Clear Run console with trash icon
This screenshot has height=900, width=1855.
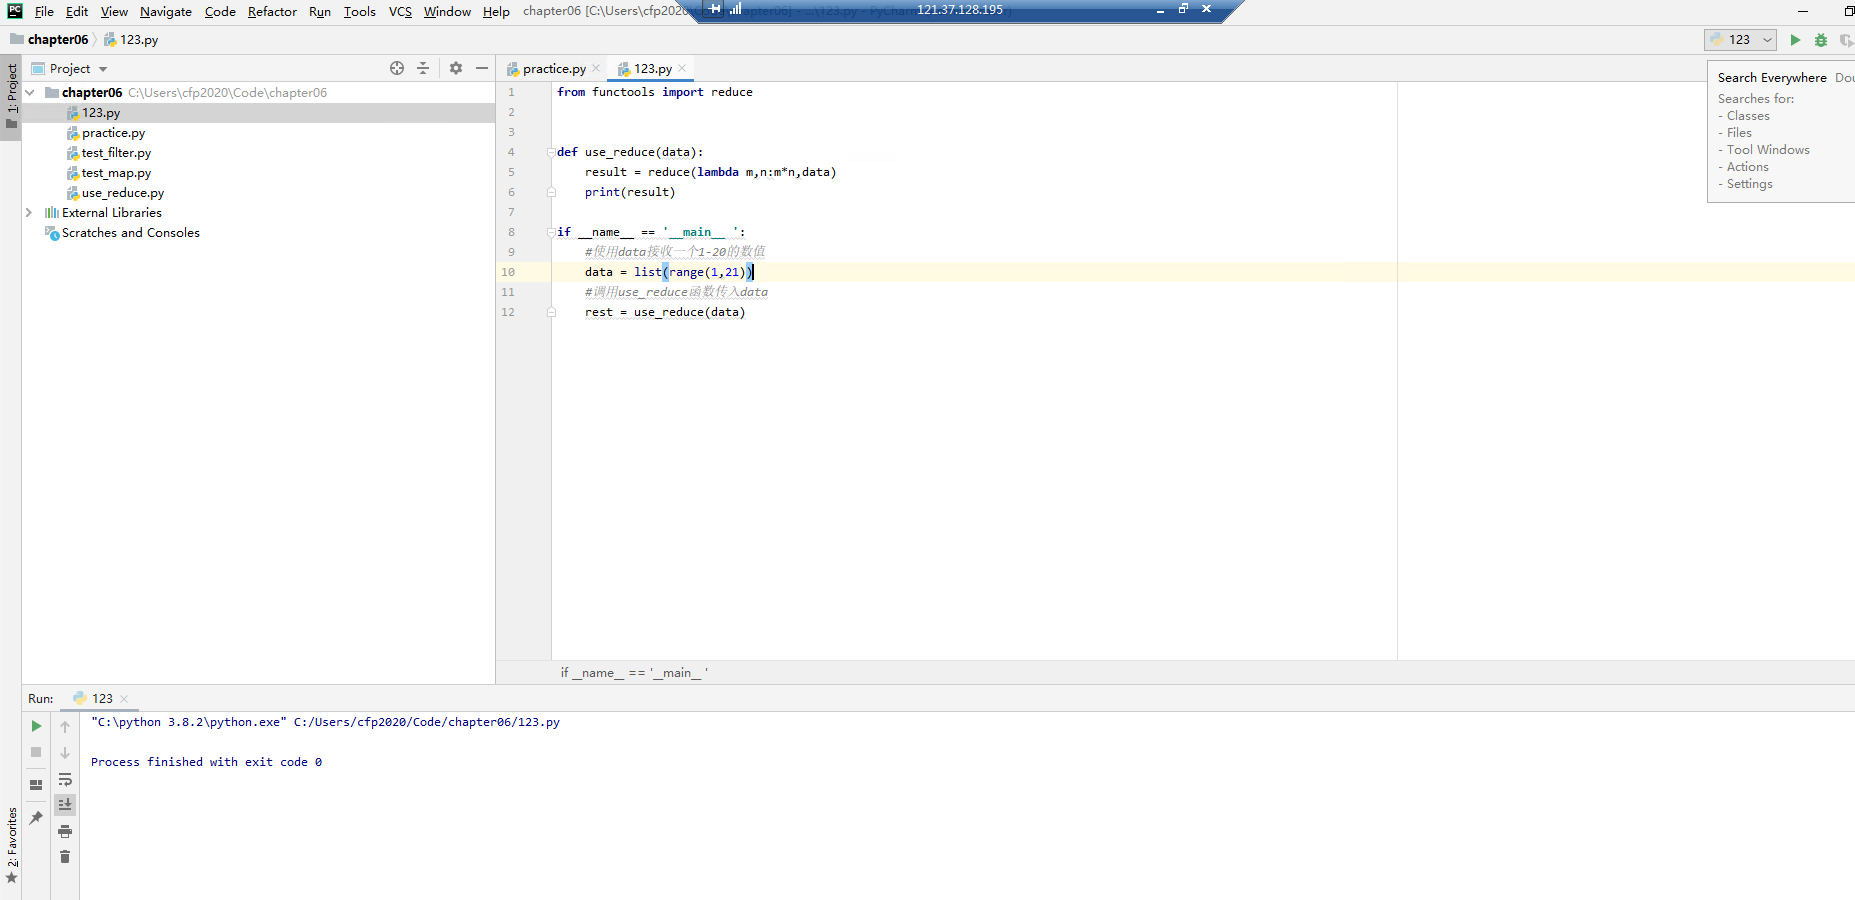pos(65,857)
